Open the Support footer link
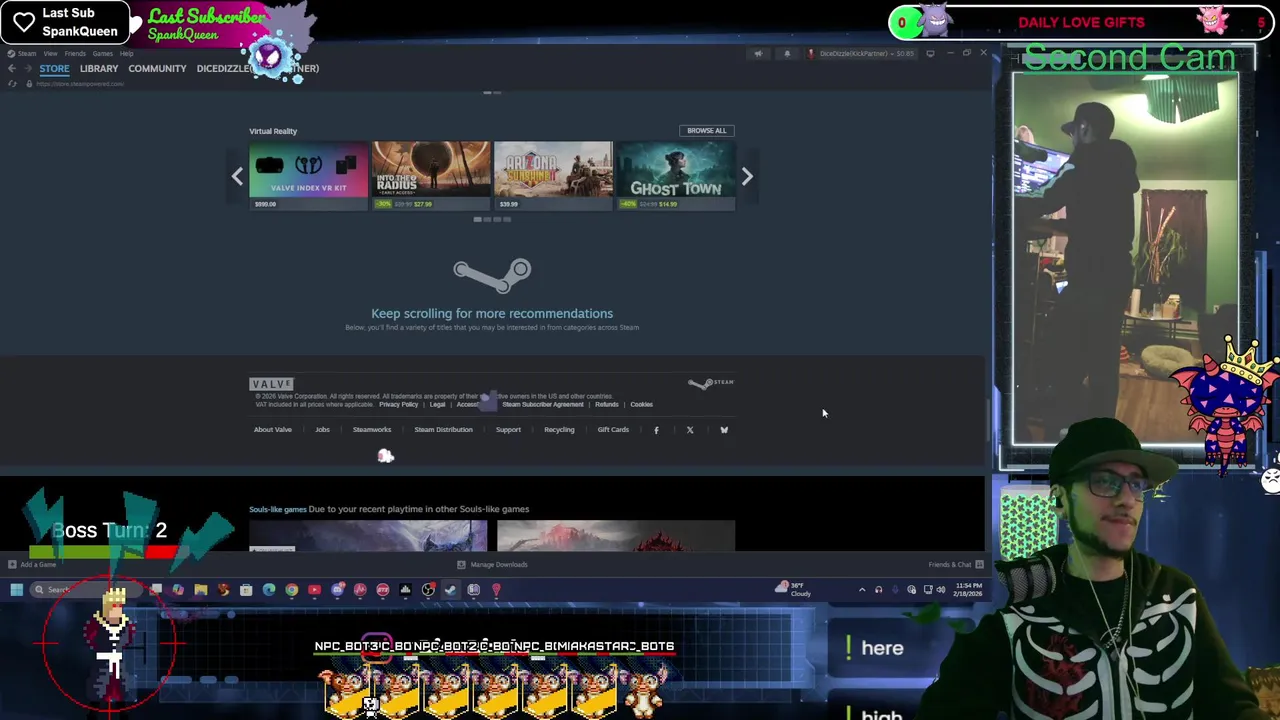The height and width of the screenshot is (720, 1280). (x=508, y=429)
